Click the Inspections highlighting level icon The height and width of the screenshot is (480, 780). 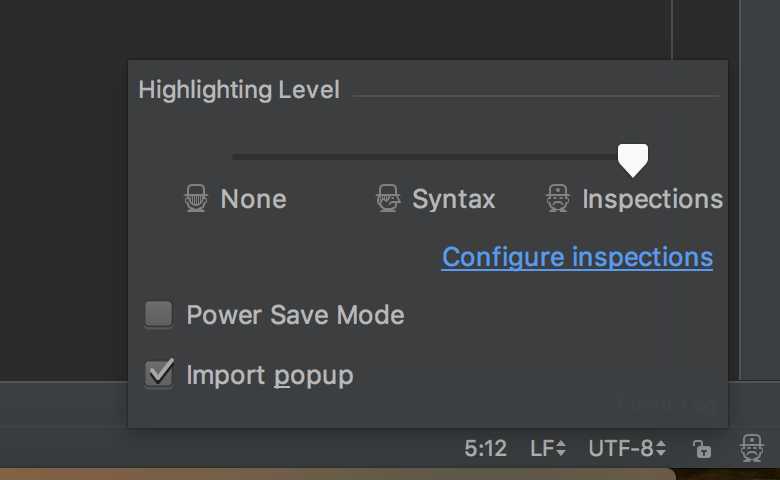tap(558, 198)
